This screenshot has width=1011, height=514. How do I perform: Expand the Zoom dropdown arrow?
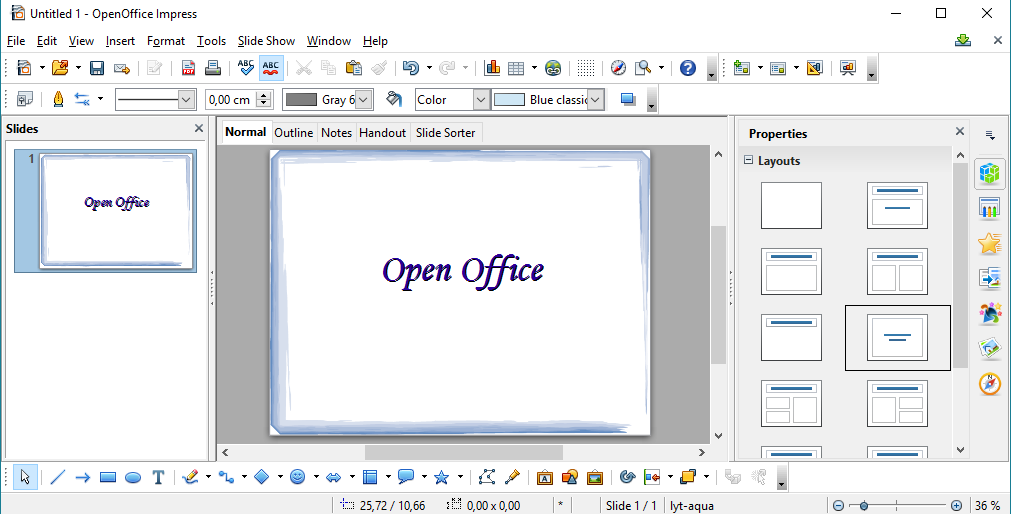(661, 68)
